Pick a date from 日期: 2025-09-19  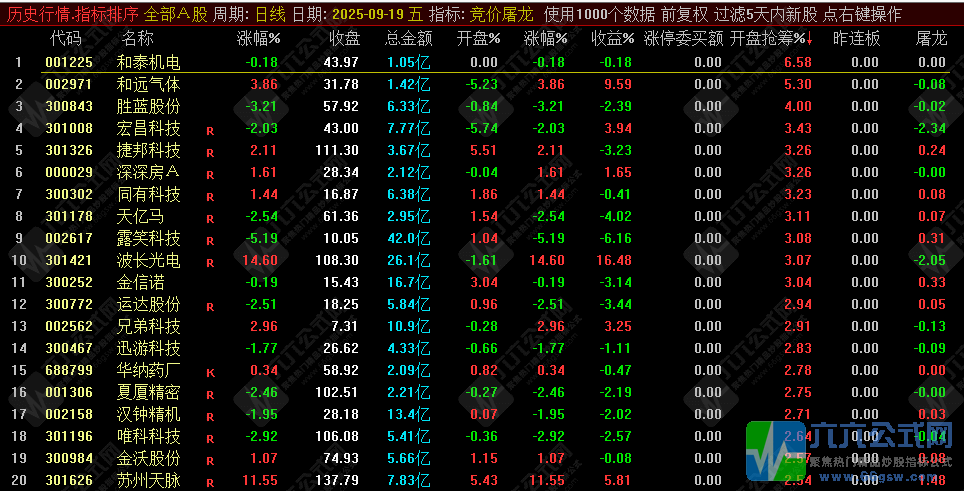point(348,14)
